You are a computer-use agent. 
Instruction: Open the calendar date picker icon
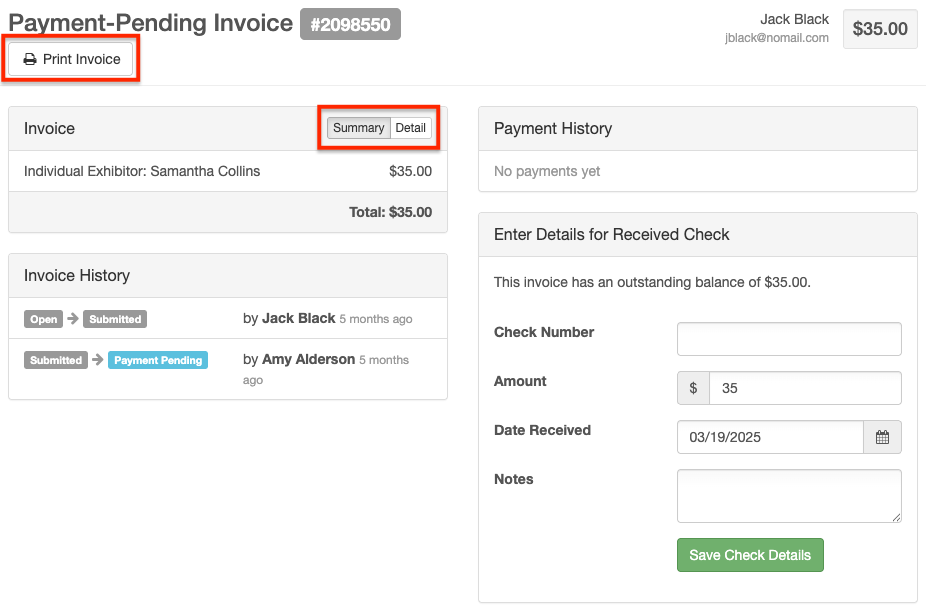882,437
